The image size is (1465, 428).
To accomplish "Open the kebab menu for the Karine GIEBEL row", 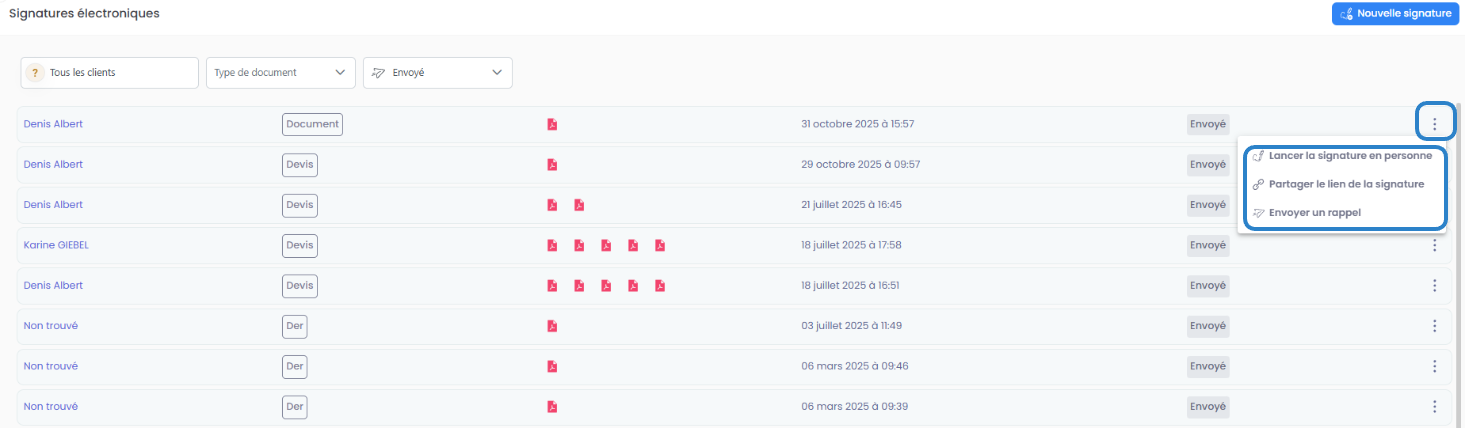I will coord(1434,245).
